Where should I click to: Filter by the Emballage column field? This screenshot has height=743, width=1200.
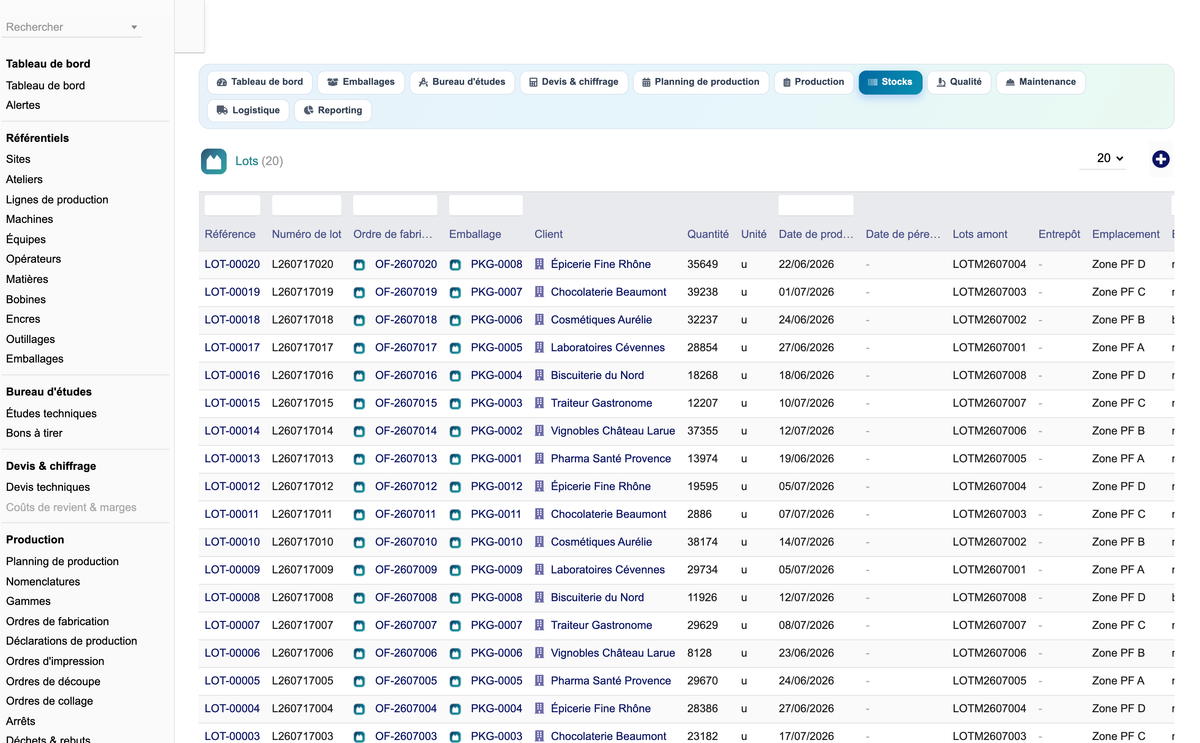(x=485, y=205)
